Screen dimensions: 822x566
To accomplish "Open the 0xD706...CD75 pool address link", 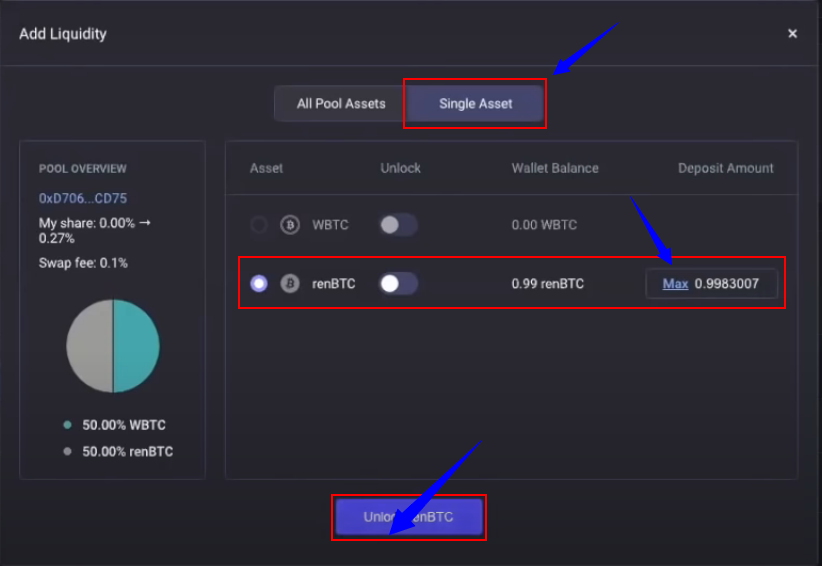I will [x=83, y=198].
